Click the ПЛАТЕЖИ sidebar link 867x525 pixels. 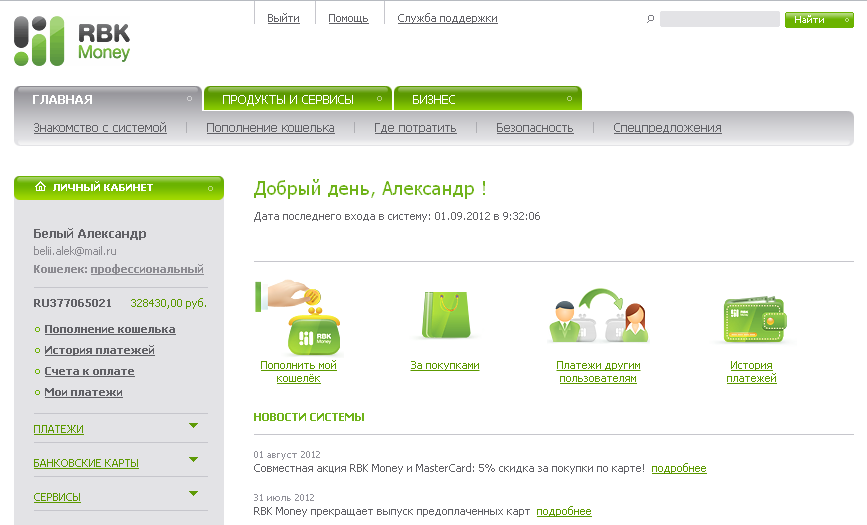pyautogui.click(x=59, y=429)
